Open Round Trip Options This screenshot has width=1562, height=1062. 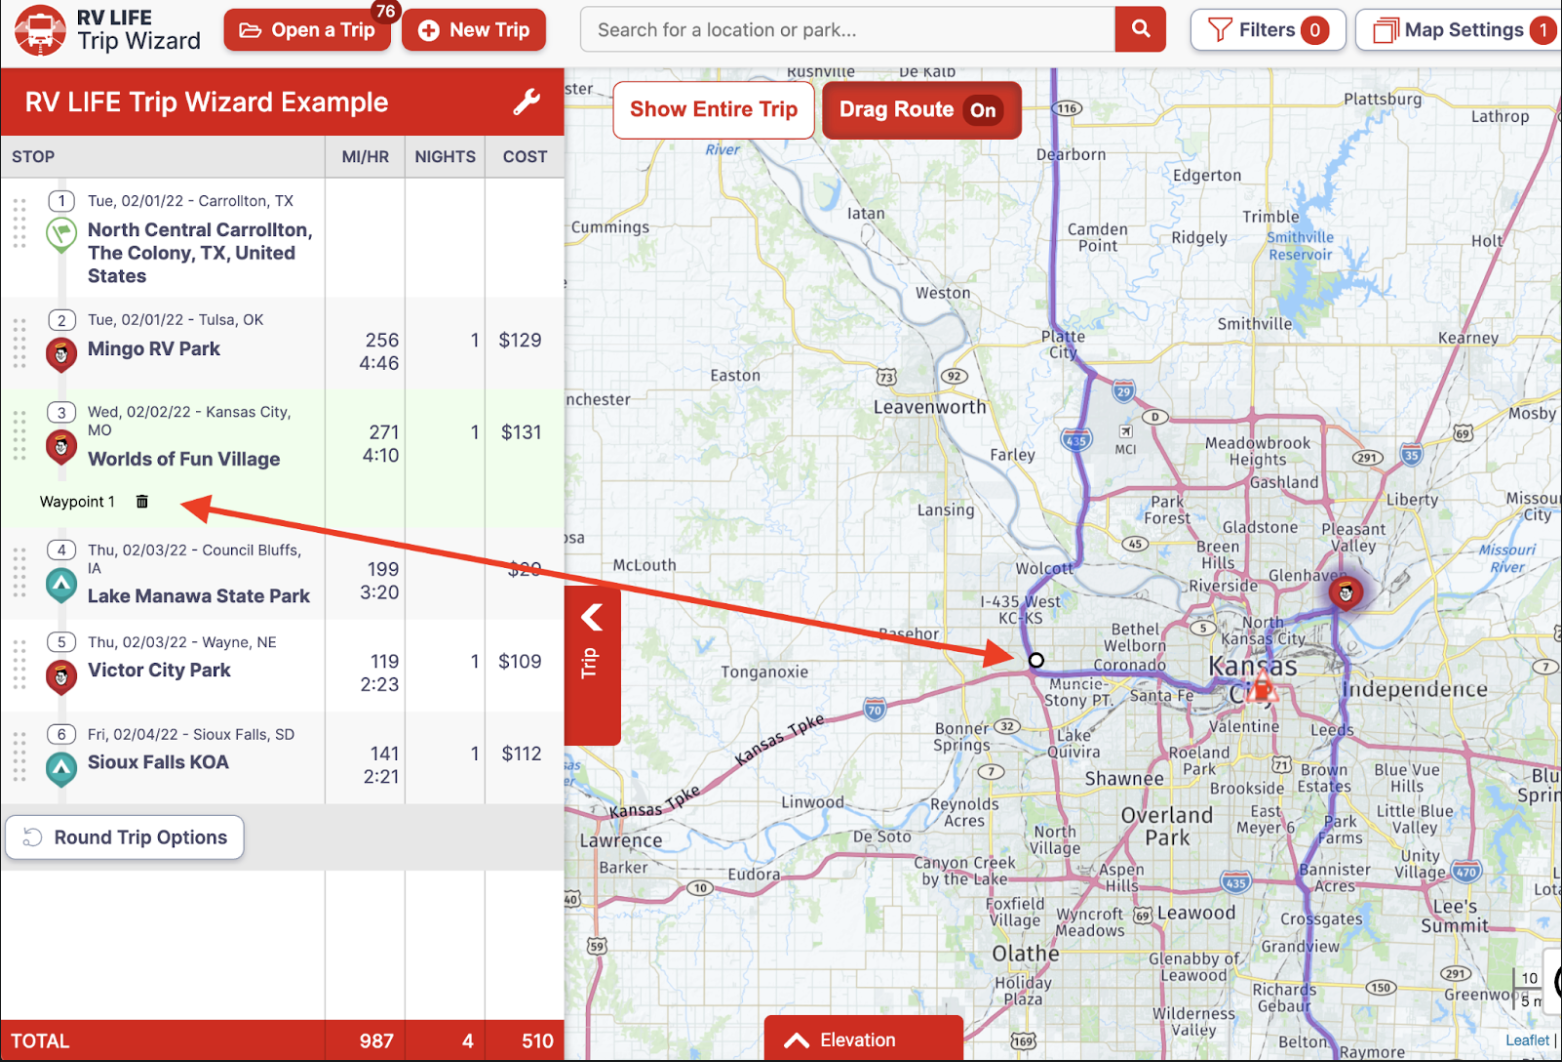[125, 838]
